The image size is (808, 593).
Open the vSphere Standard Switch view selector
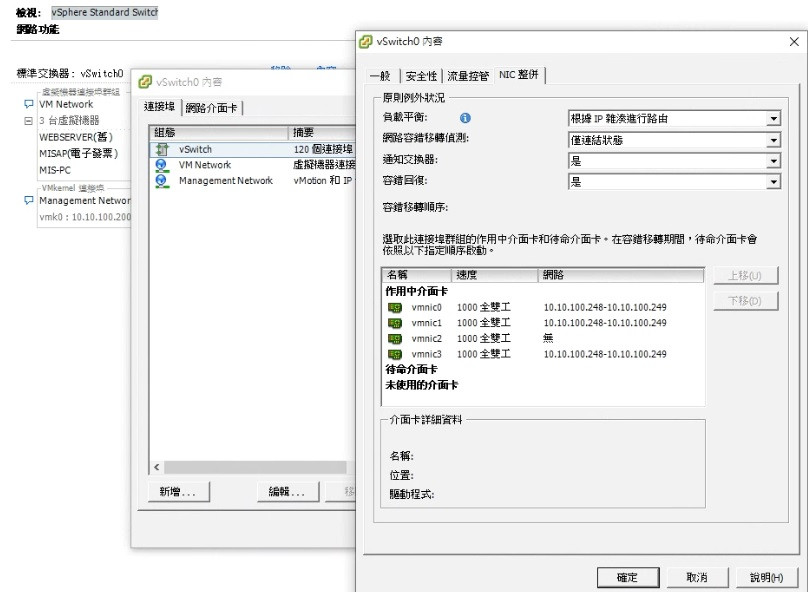(105, 12)
